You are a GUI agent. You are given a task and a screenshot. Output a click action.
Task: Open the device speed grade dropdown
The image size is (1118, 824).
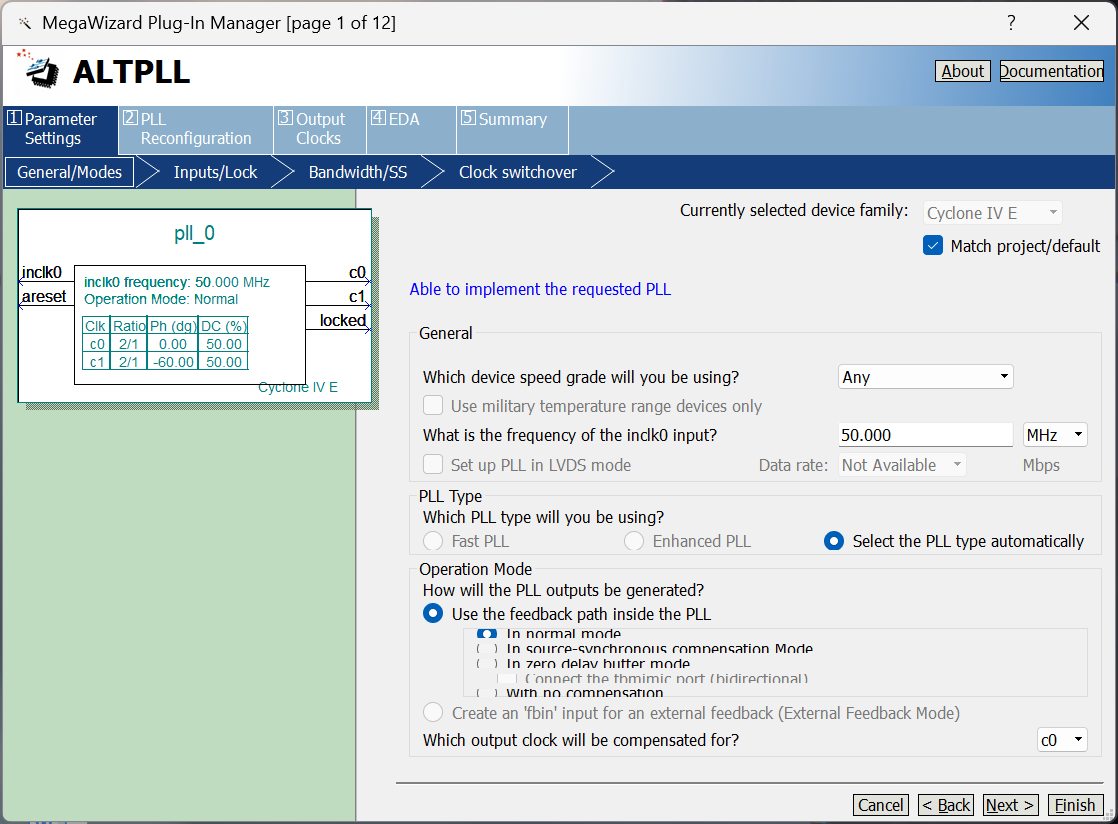tap(925, 377)
